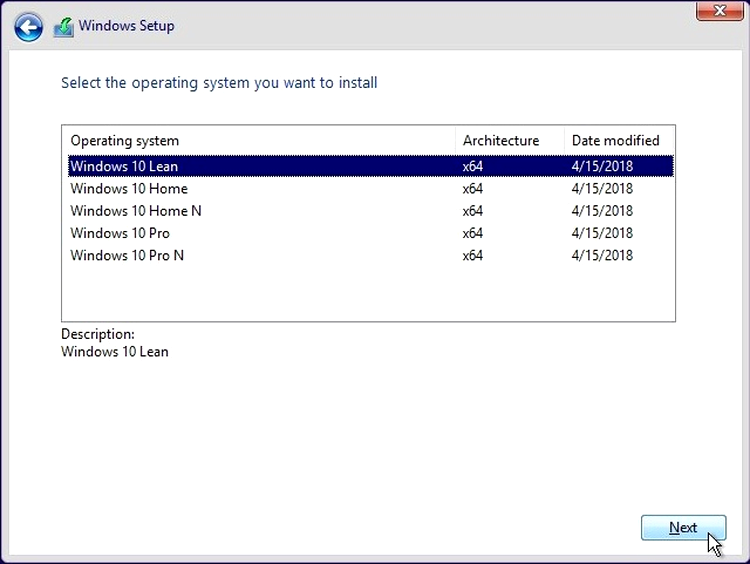Click the 4/15/2018 date in the Lean row

602,166
